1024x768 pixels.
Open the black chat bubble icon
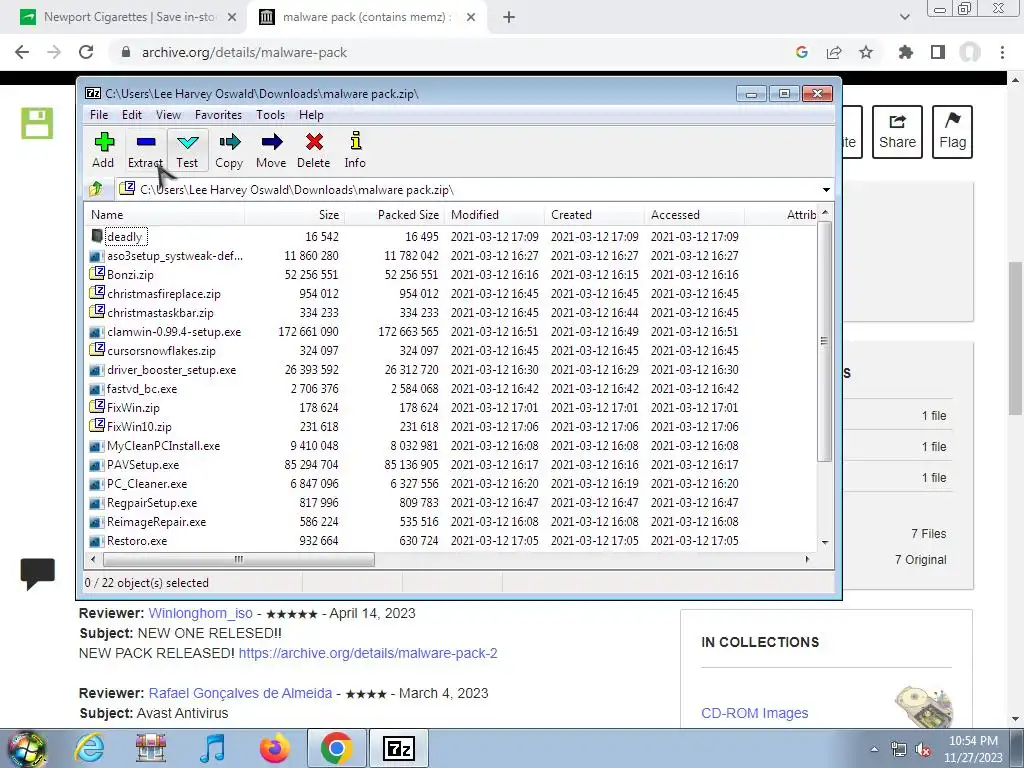37,574
